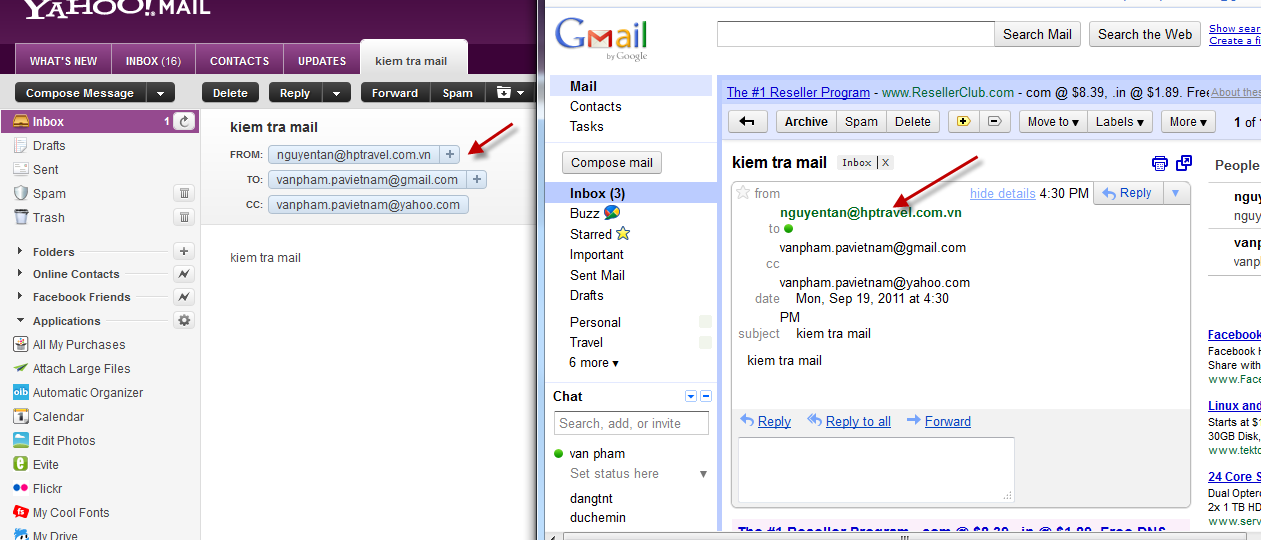Viewport: 1261px width, 540px height.
Task: Add sender nguyentan@hptravel.com.vn to contacts via plus
Action: [450, 154]
